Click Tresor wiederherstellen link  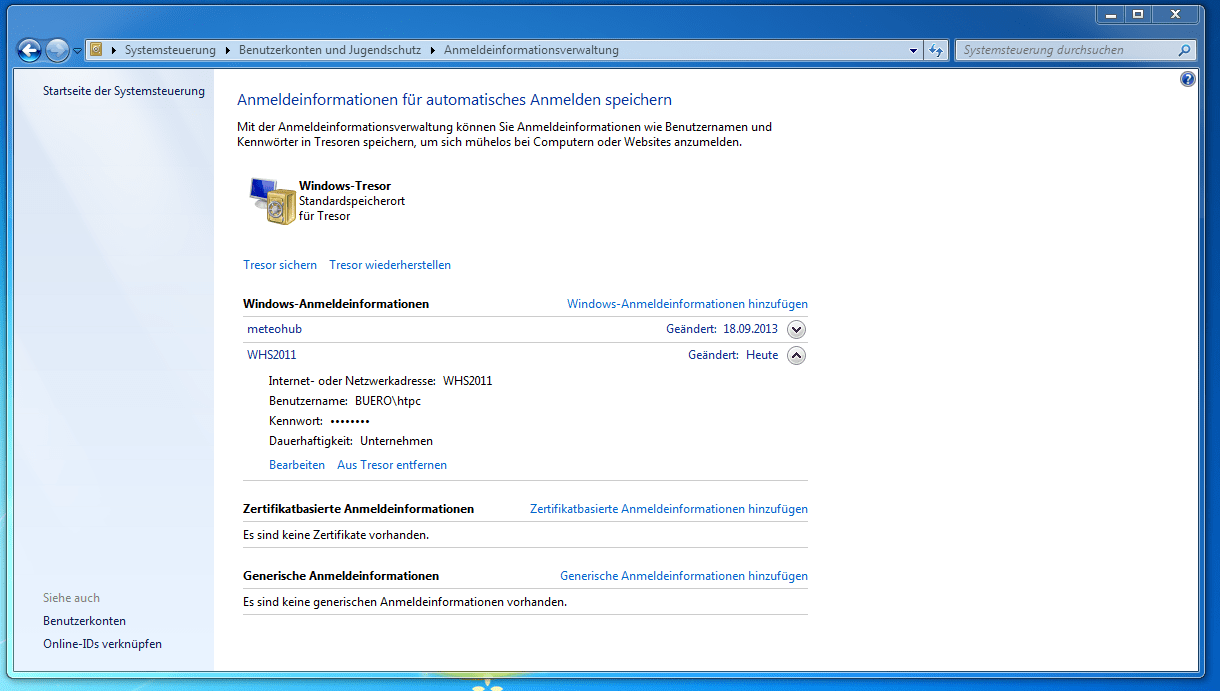click(390, 265)
